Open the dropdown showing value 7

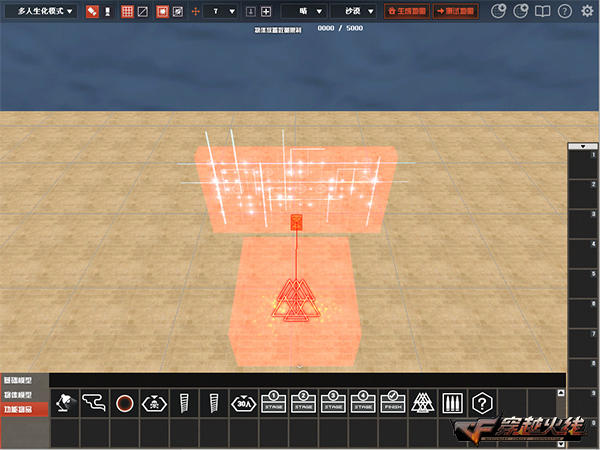(220, 11)
